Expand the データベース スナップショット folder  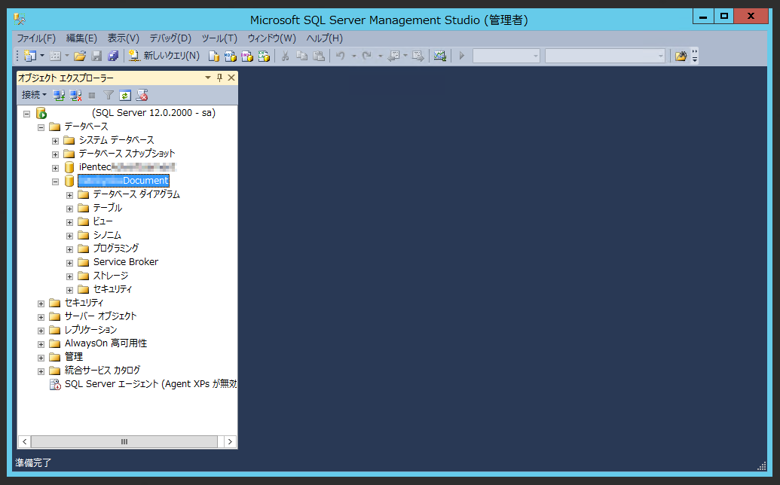(x=55, y=155)
